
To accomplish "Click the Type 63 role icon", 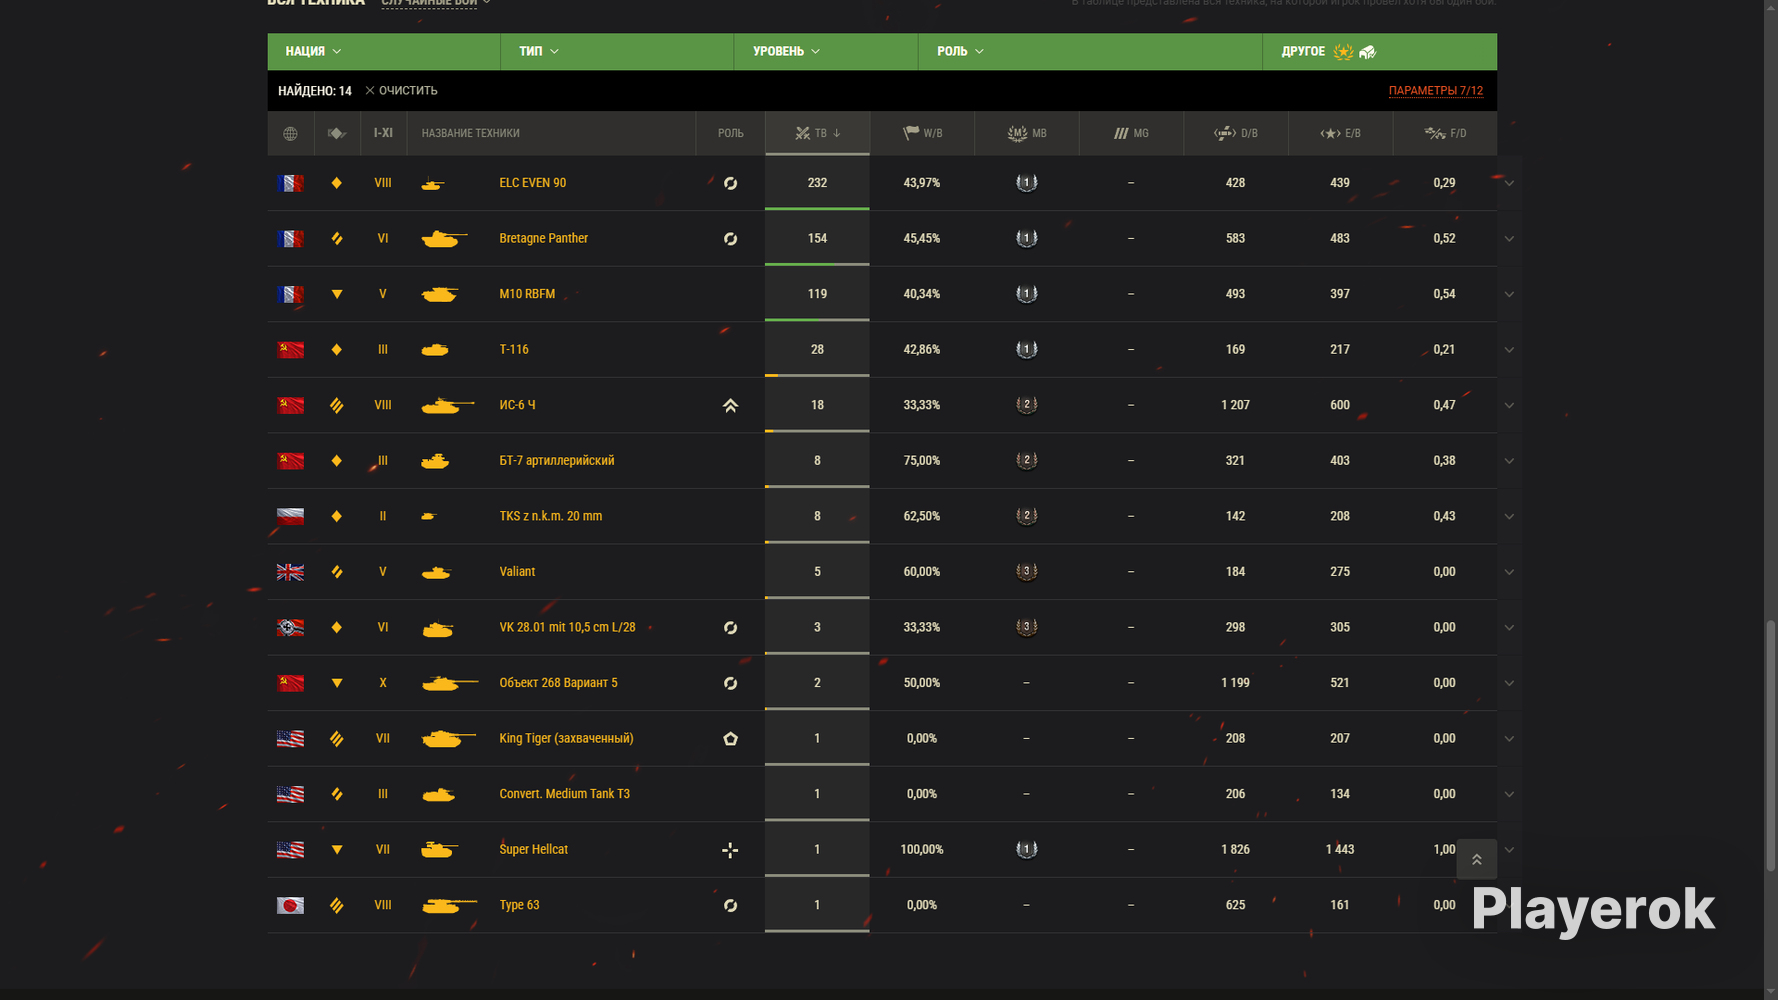I will coord(731,905).
